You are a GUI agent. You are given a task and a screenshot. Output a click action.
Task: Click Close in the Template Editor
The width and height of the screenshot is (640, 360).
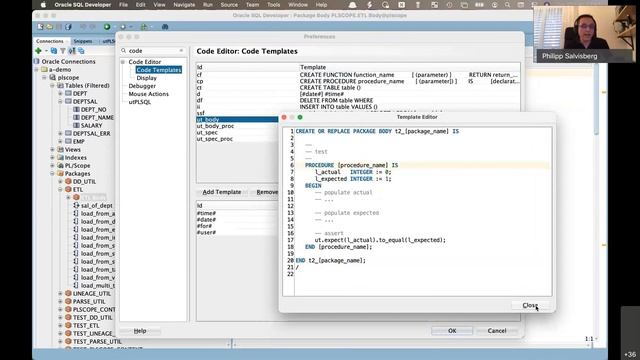click(x=530, y=305)
